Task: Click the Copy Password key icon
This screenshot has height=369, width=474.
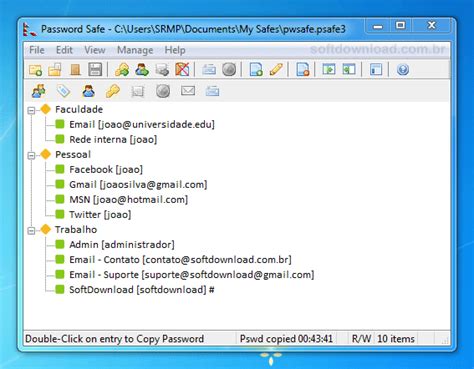Action: 122,70
